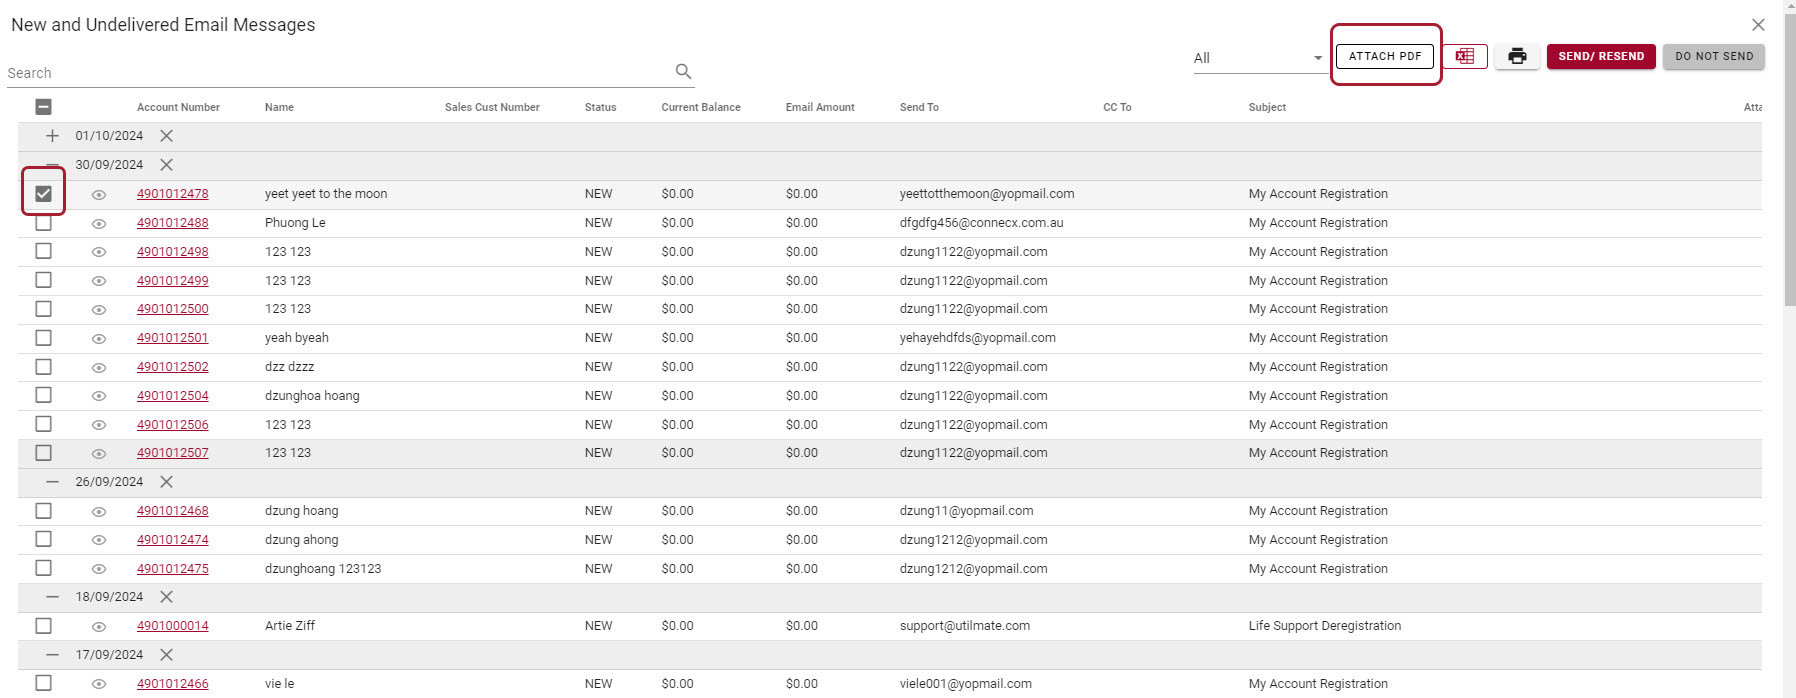Image resolution: width=1796 pixels, height=698 pixels.
Task: Click eye icon for Phuong Le row
Action: click(x=99, y=224)
